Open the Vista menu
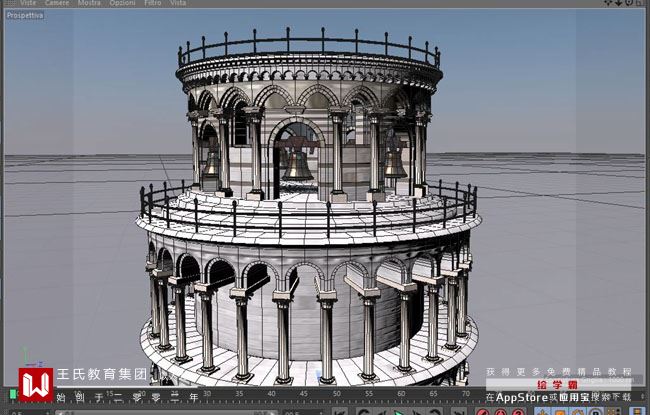Image resolution: width=650 pixels, height=415 pixels. 178,2
